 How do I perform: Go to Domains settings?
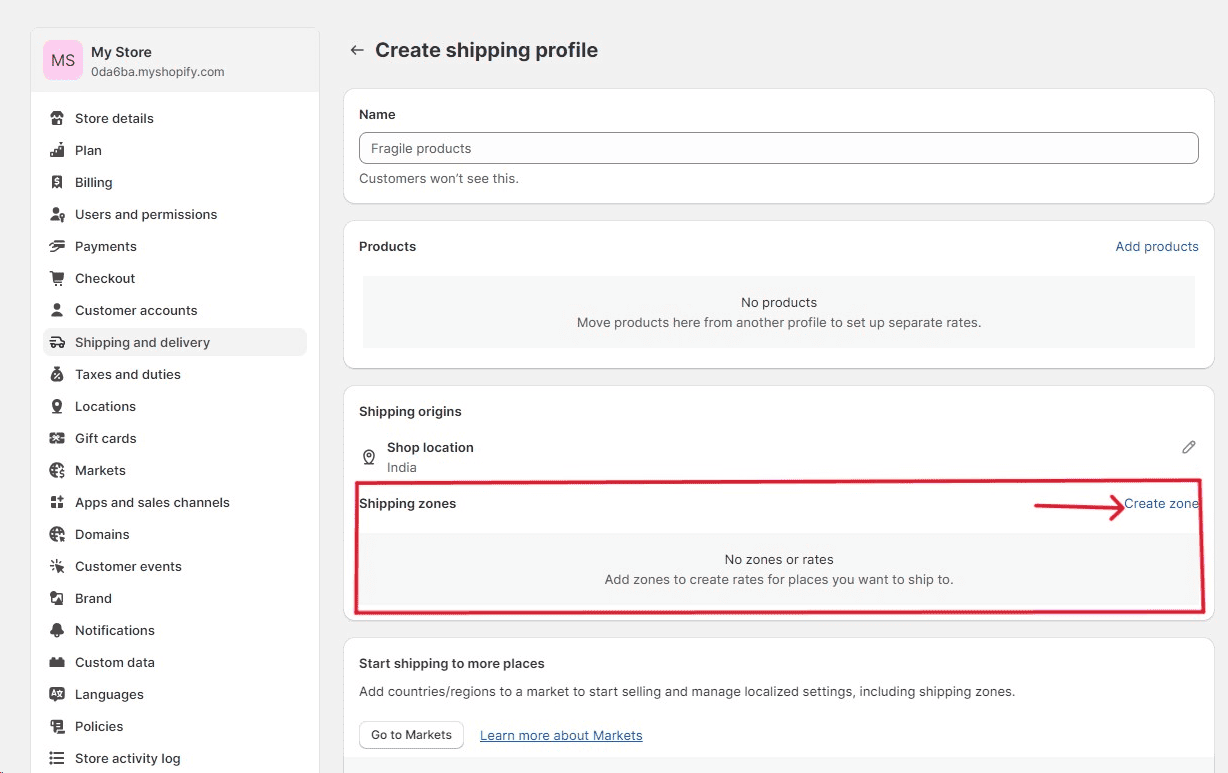tap(175, 534)
